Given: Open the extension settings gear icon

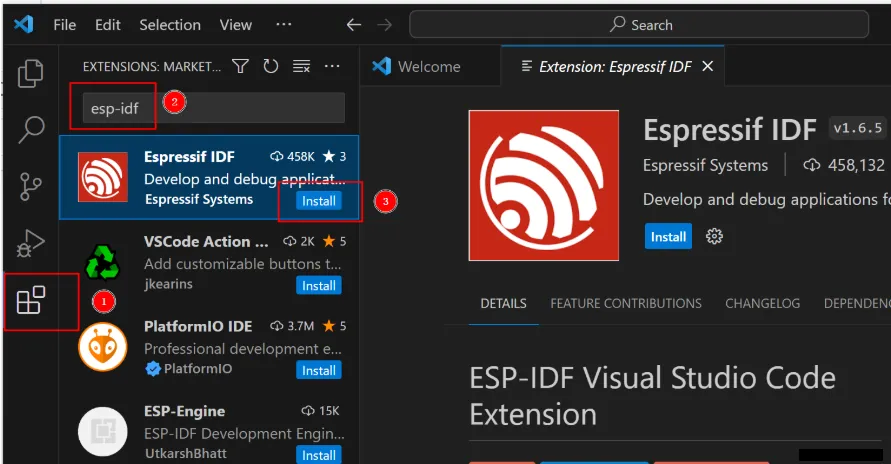Looking at the screenshot, I should click(714, 237).
